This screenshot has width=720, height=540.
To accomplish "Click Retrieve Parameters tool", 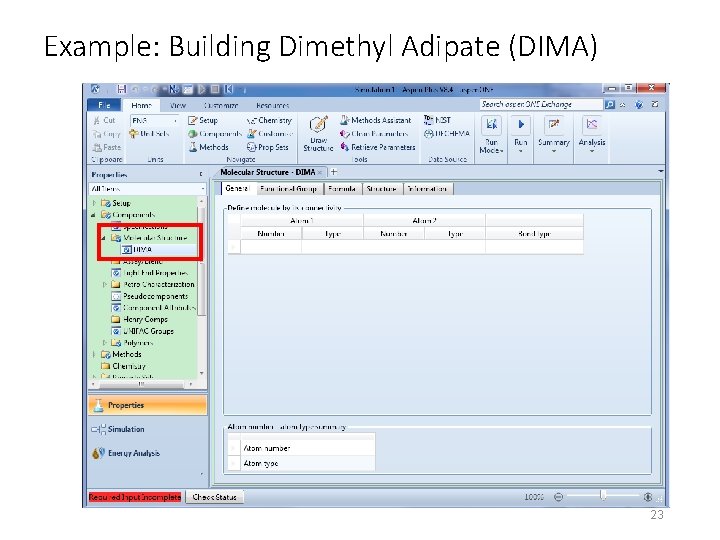I will 377,147.
